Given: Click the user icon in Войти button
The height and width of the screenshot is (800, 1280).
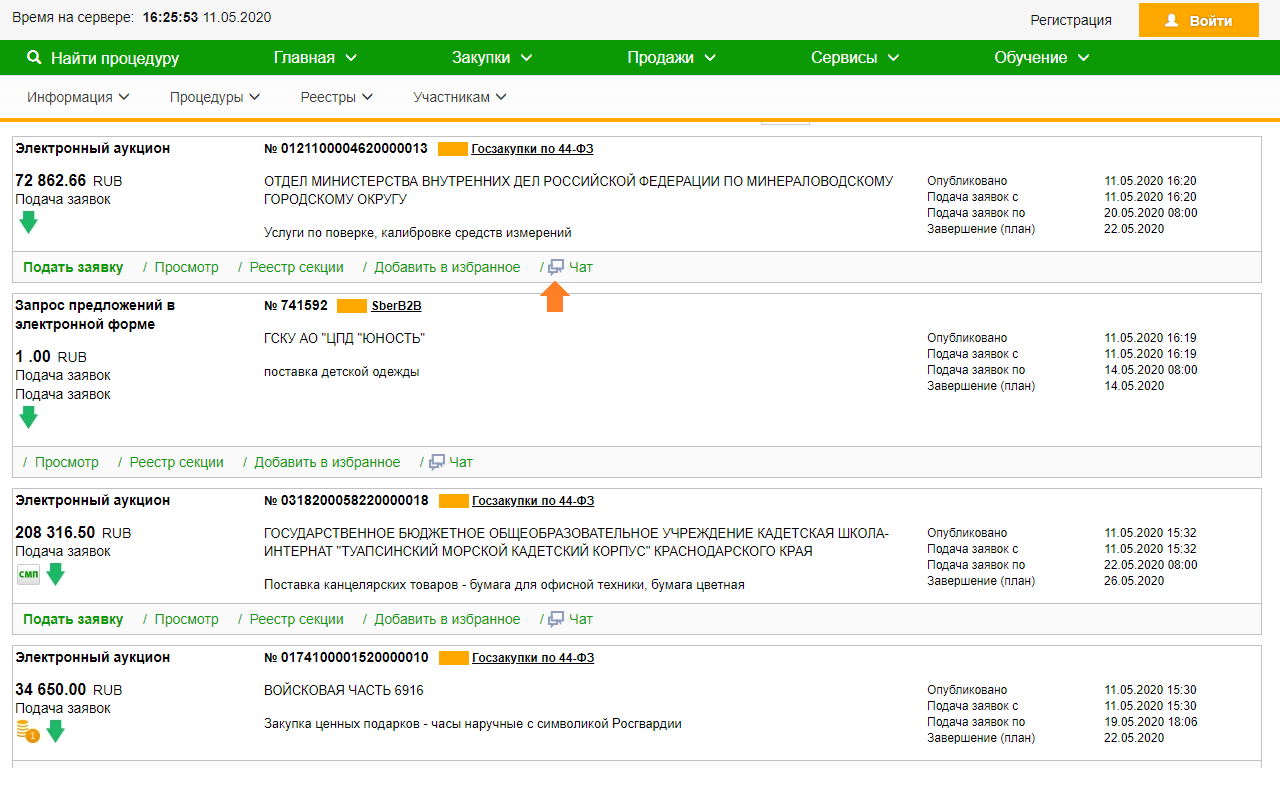Looking at the screenshot, I should (1172, 20).
